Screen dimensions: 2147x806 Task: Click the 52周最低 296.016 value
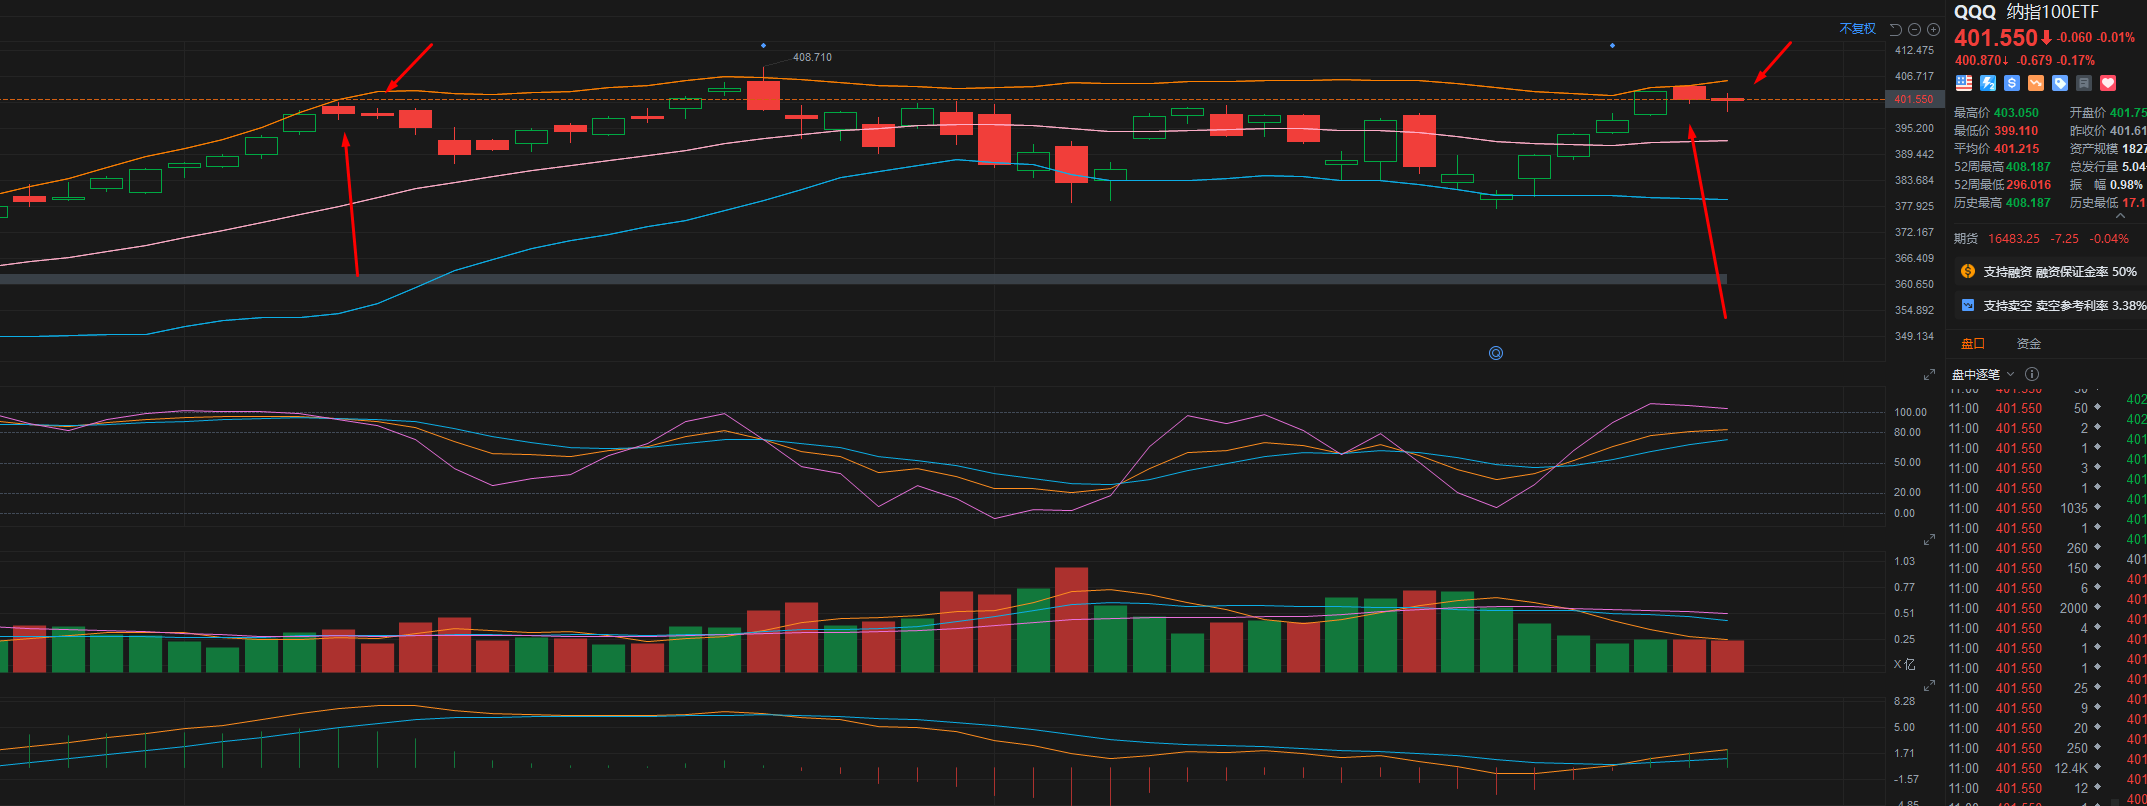[2028, 185]
